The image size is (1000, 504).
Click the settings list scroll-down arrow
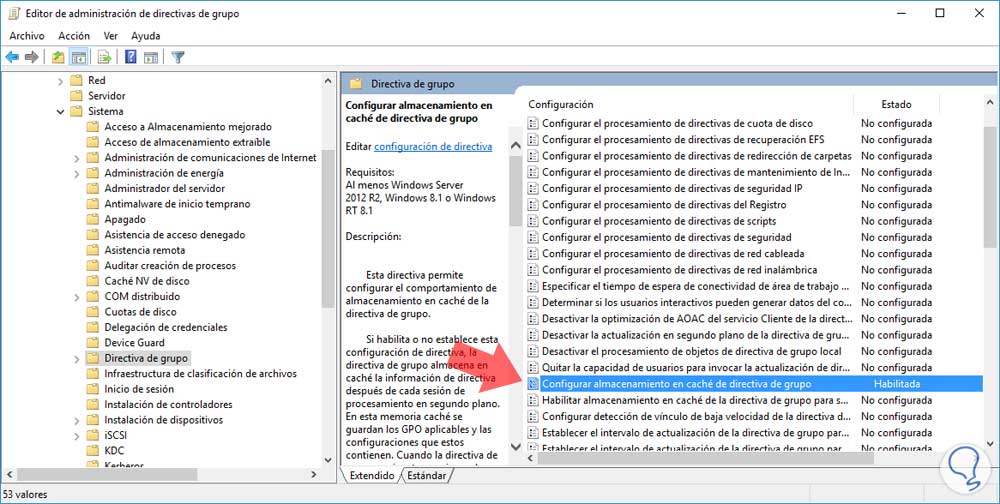990,443
